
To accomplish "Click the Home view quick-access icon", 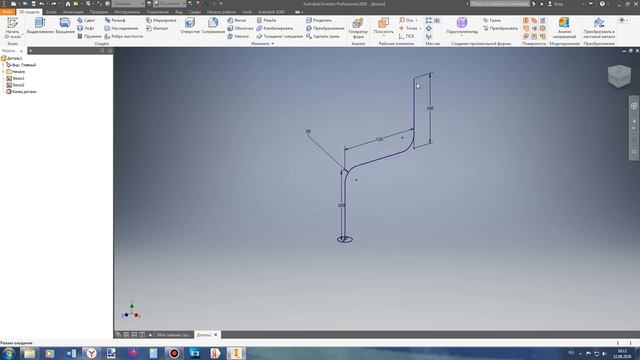I will pyautogui.click(x=68, y=4).
